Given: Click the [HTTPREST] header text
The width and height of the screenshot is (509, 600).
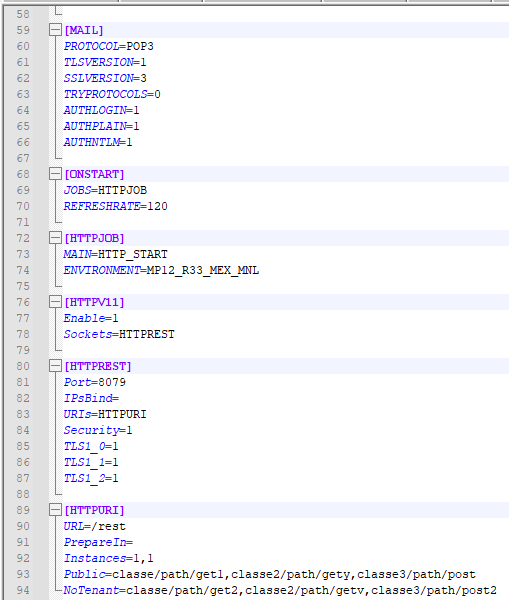Looking at the screenshot, I should coord(98,366).
